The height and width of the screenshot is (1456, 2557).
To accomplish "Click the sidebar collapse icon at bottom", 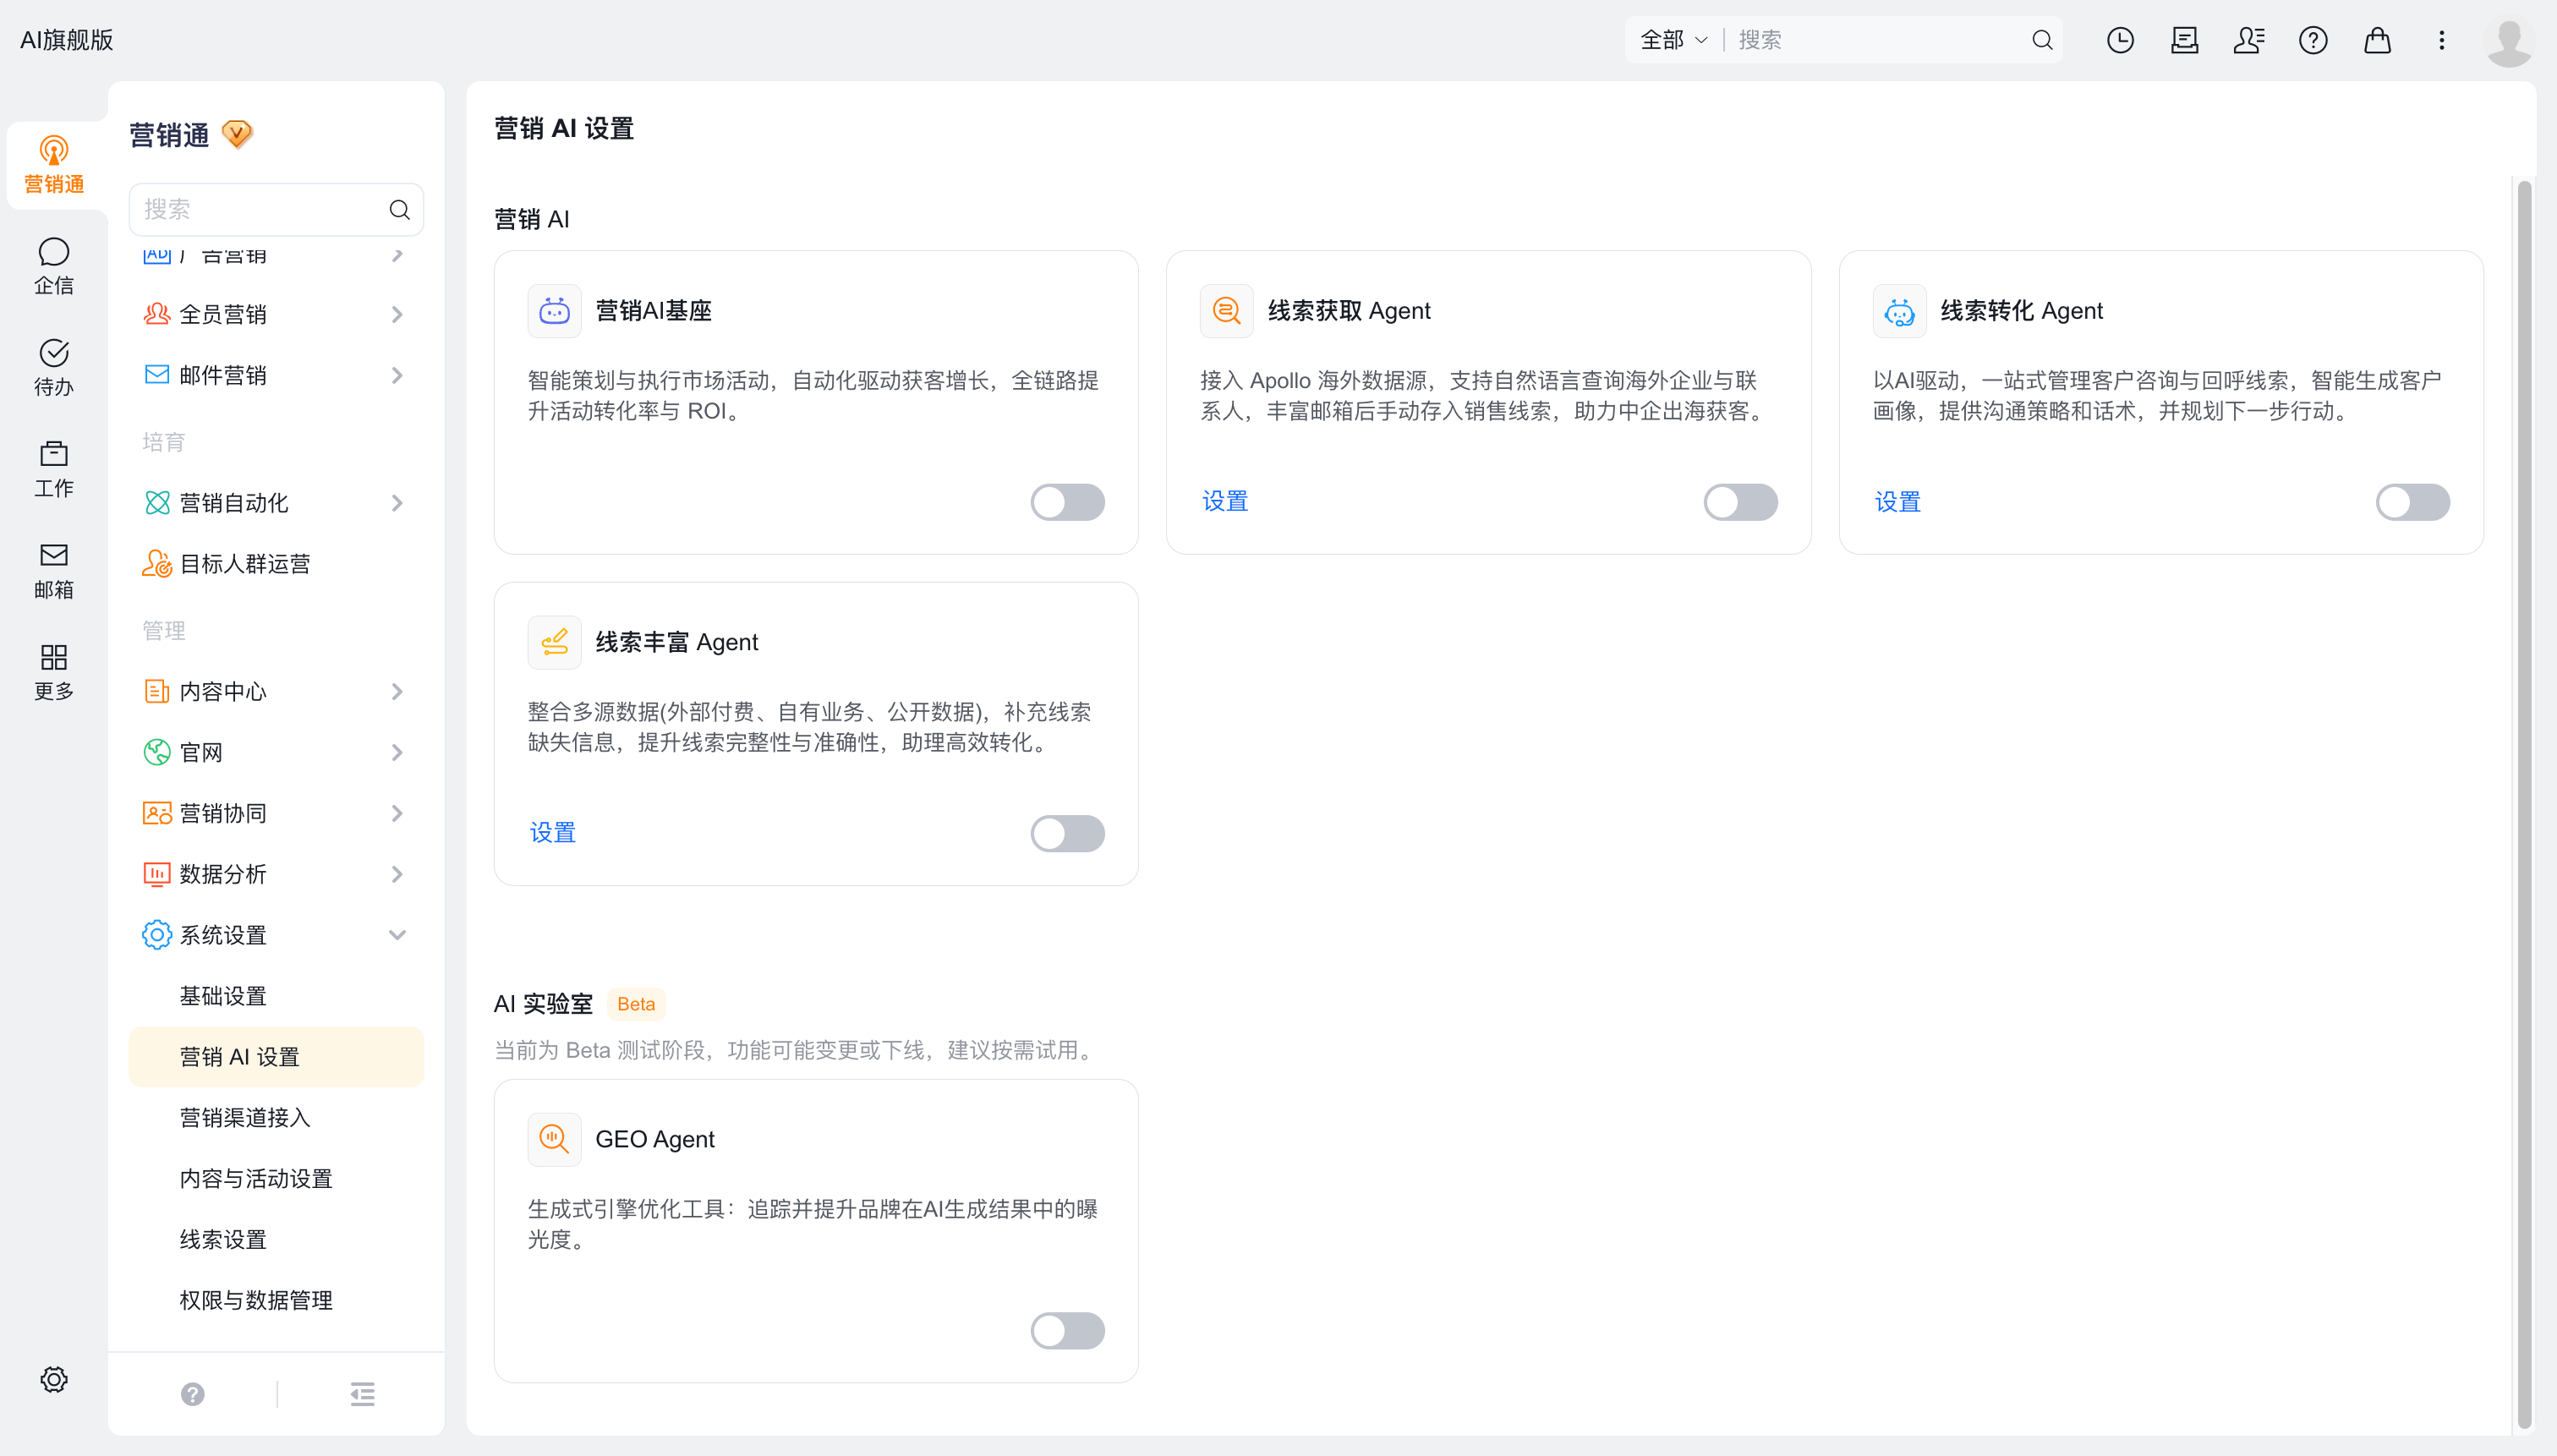I will (x=363, y=1393).
